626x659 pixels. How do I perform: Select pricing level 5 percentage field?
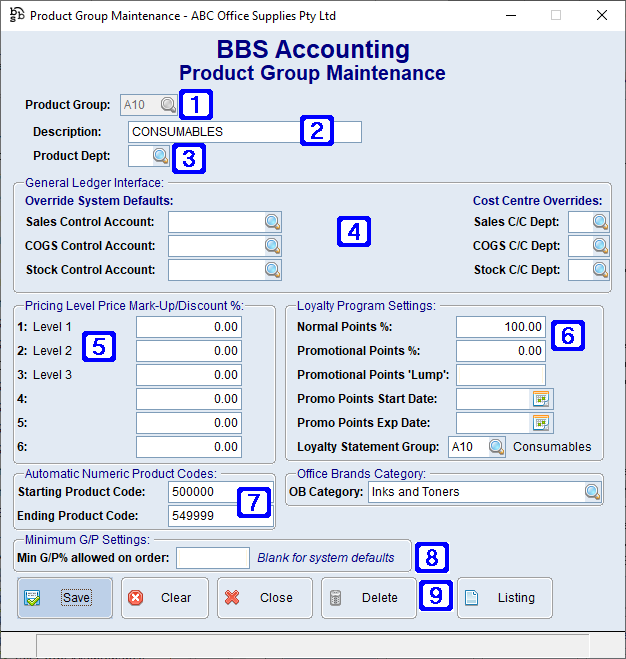point(189,423)
